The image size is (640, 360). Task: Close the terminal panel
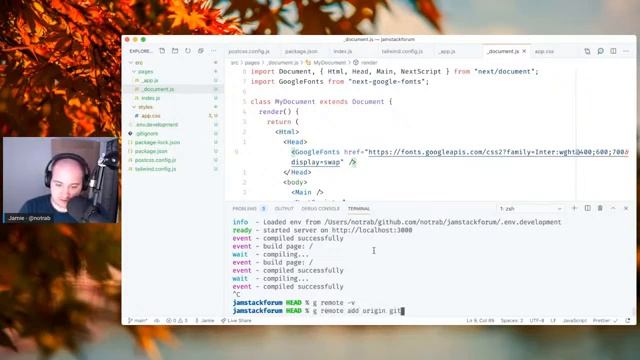[626, 208]
